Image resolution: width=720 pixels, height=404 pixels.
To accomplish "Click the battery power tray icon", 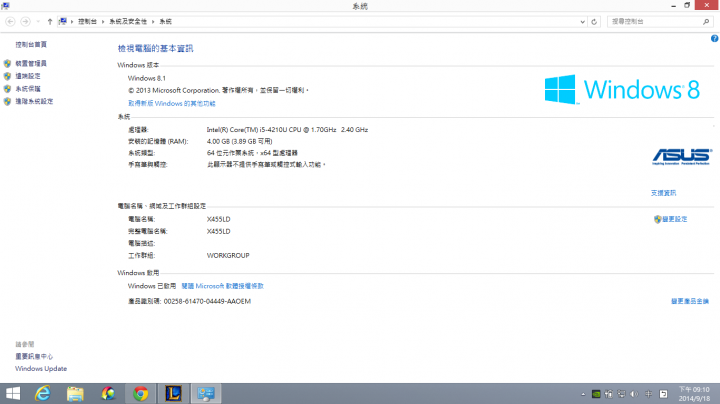I will [x=608, y=394].
